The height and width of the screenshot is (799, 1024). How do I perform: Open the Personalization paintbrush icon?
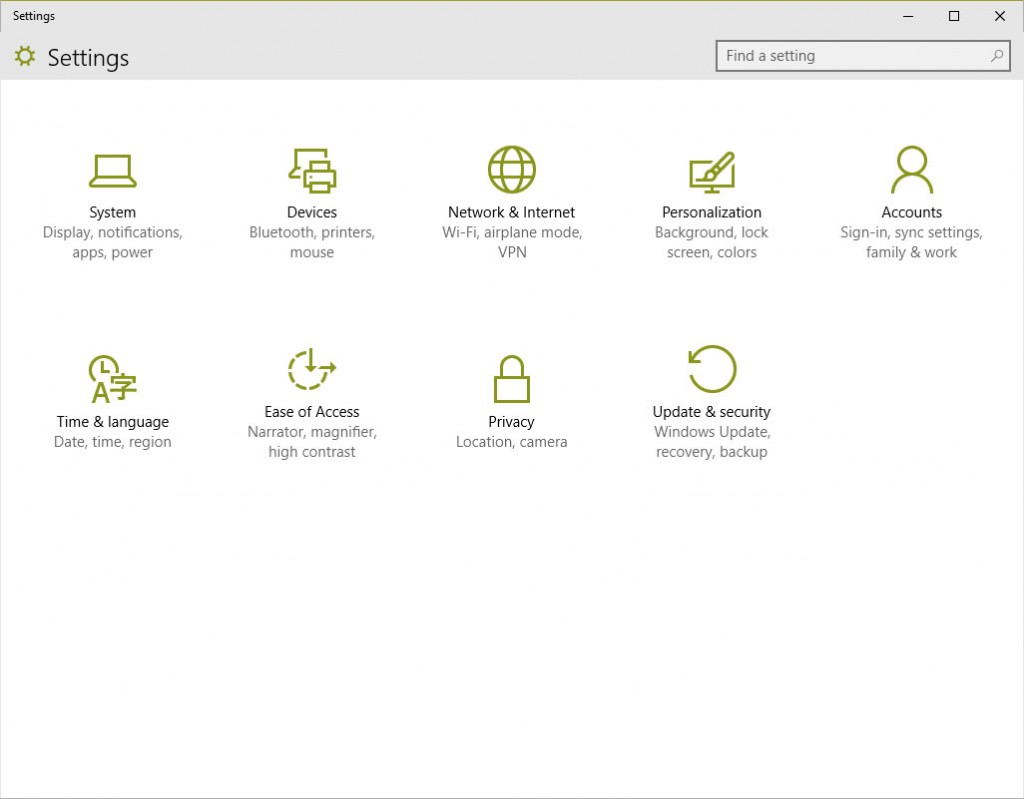click(712, 172)
